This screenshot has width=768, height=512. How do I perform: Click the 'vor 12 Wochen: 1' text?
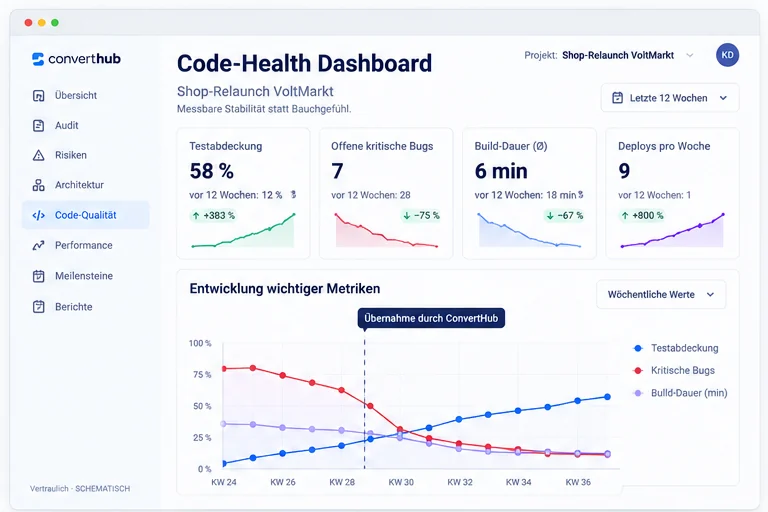coord(654,195)
